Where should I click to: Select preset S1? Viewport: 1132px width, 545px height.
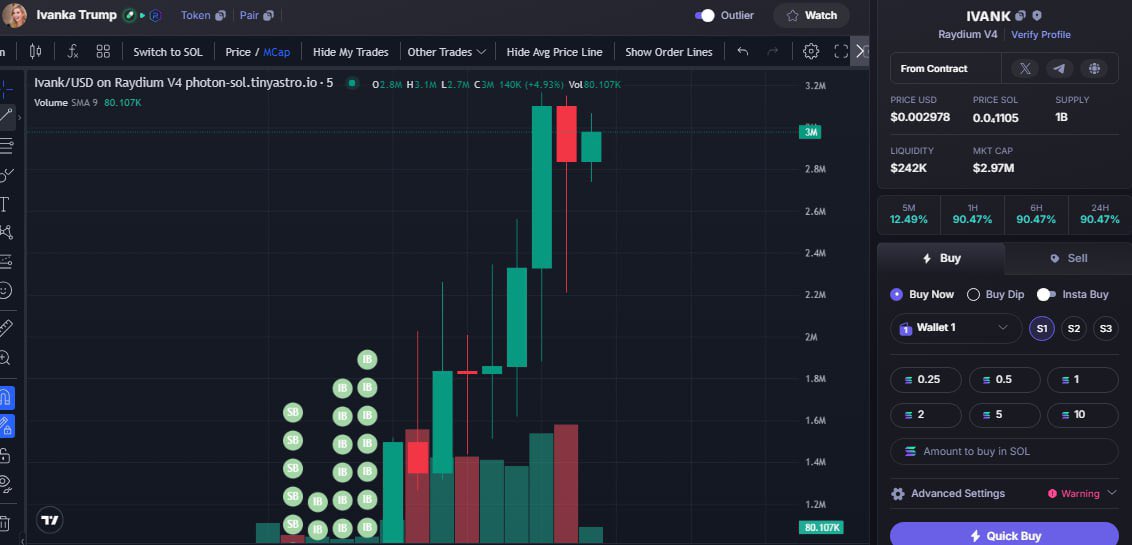coord(1042,328)
